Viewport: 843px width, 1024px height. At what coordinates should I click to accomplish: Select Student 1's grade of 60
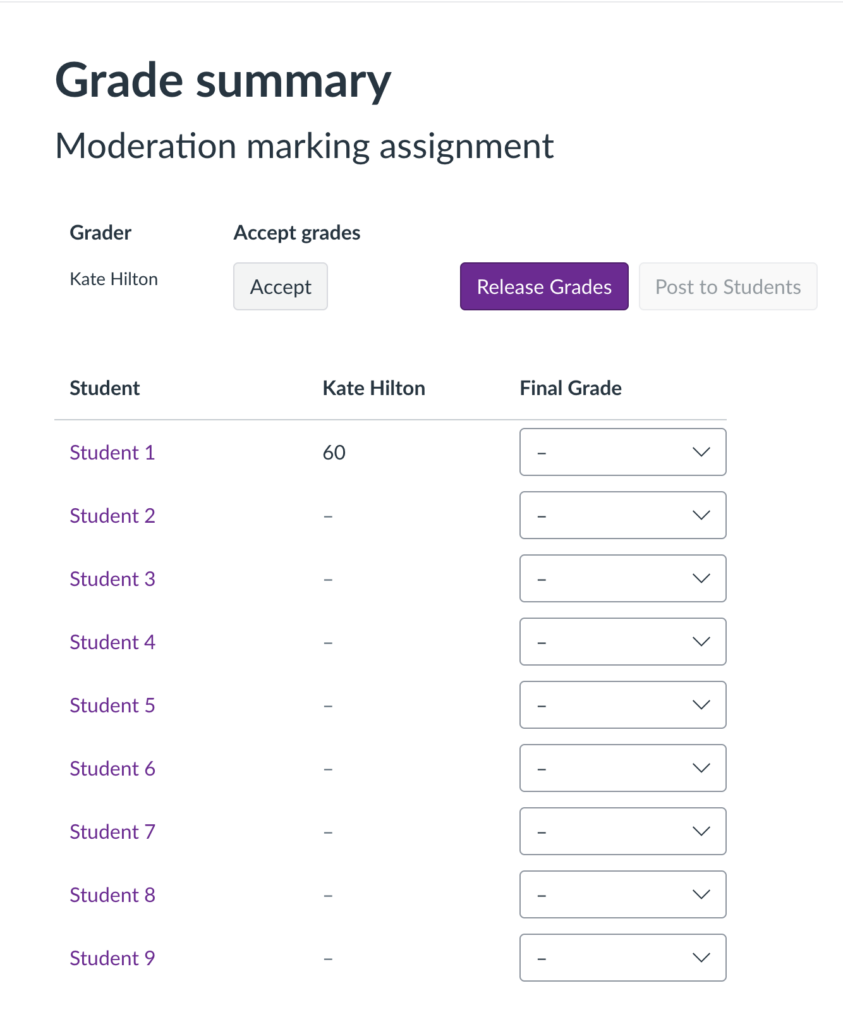tap(334, 452)
